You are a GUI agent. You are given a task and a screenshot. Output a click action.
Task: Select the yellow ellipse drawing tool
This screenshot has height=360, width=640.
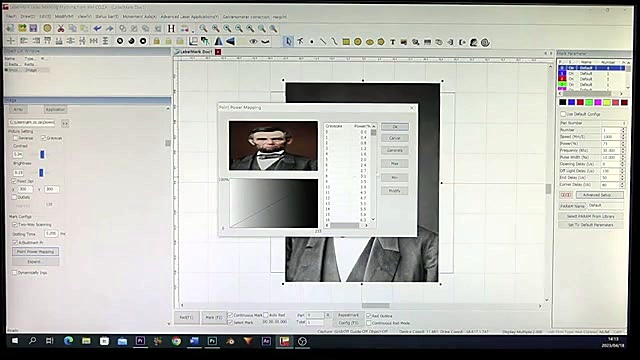pyautogui.click(x=369, y=42)
